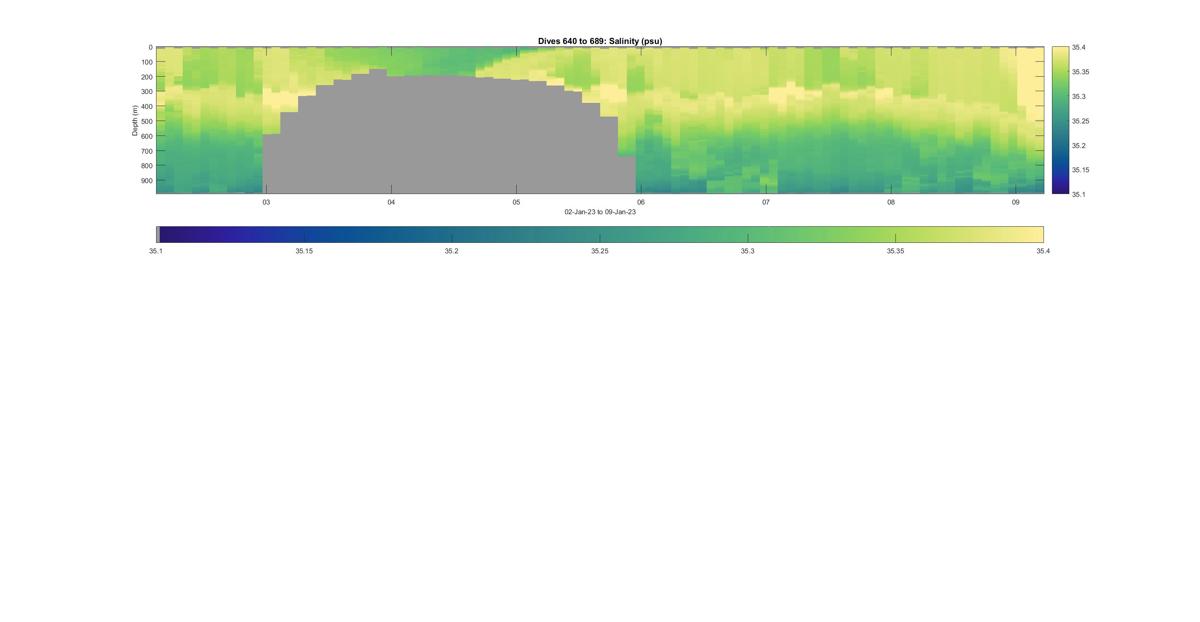Click the plot title "Dives 640 to 689: Salinity (psu)"
The height and width of the screenshot is (622, 1200).
click(600, 41)
